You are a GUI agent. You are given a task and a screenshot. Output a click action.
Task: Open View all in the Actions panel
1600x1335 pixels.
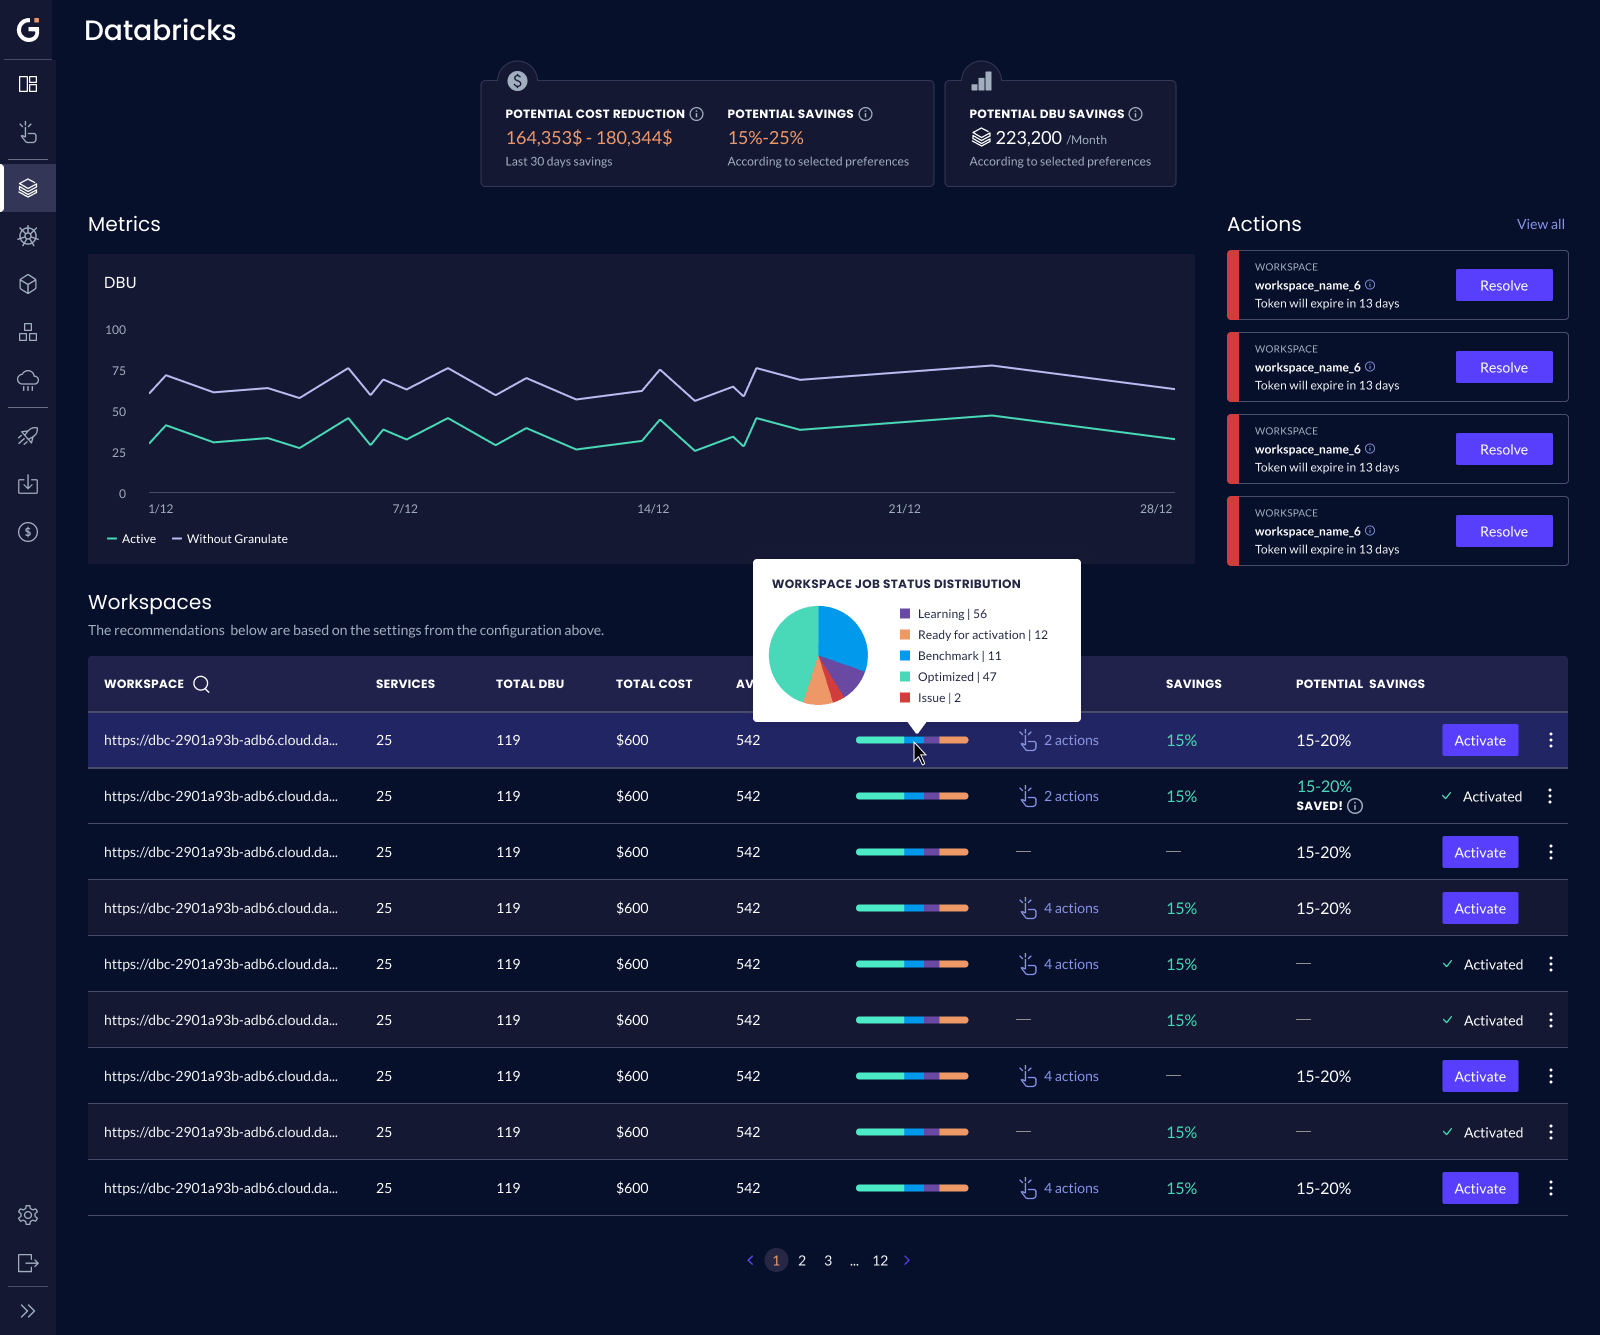point(1540,224)
